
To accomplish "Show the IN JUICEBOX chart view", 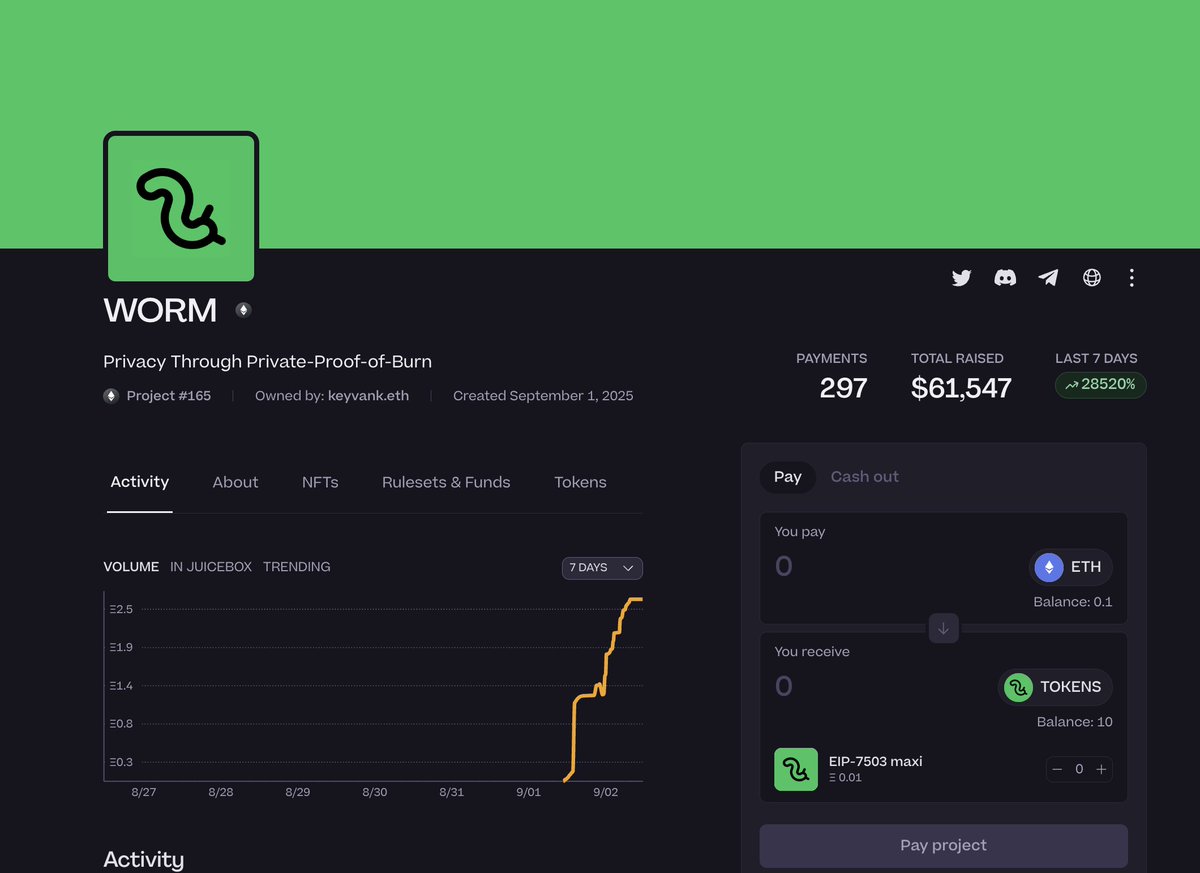I will (211, 567).
